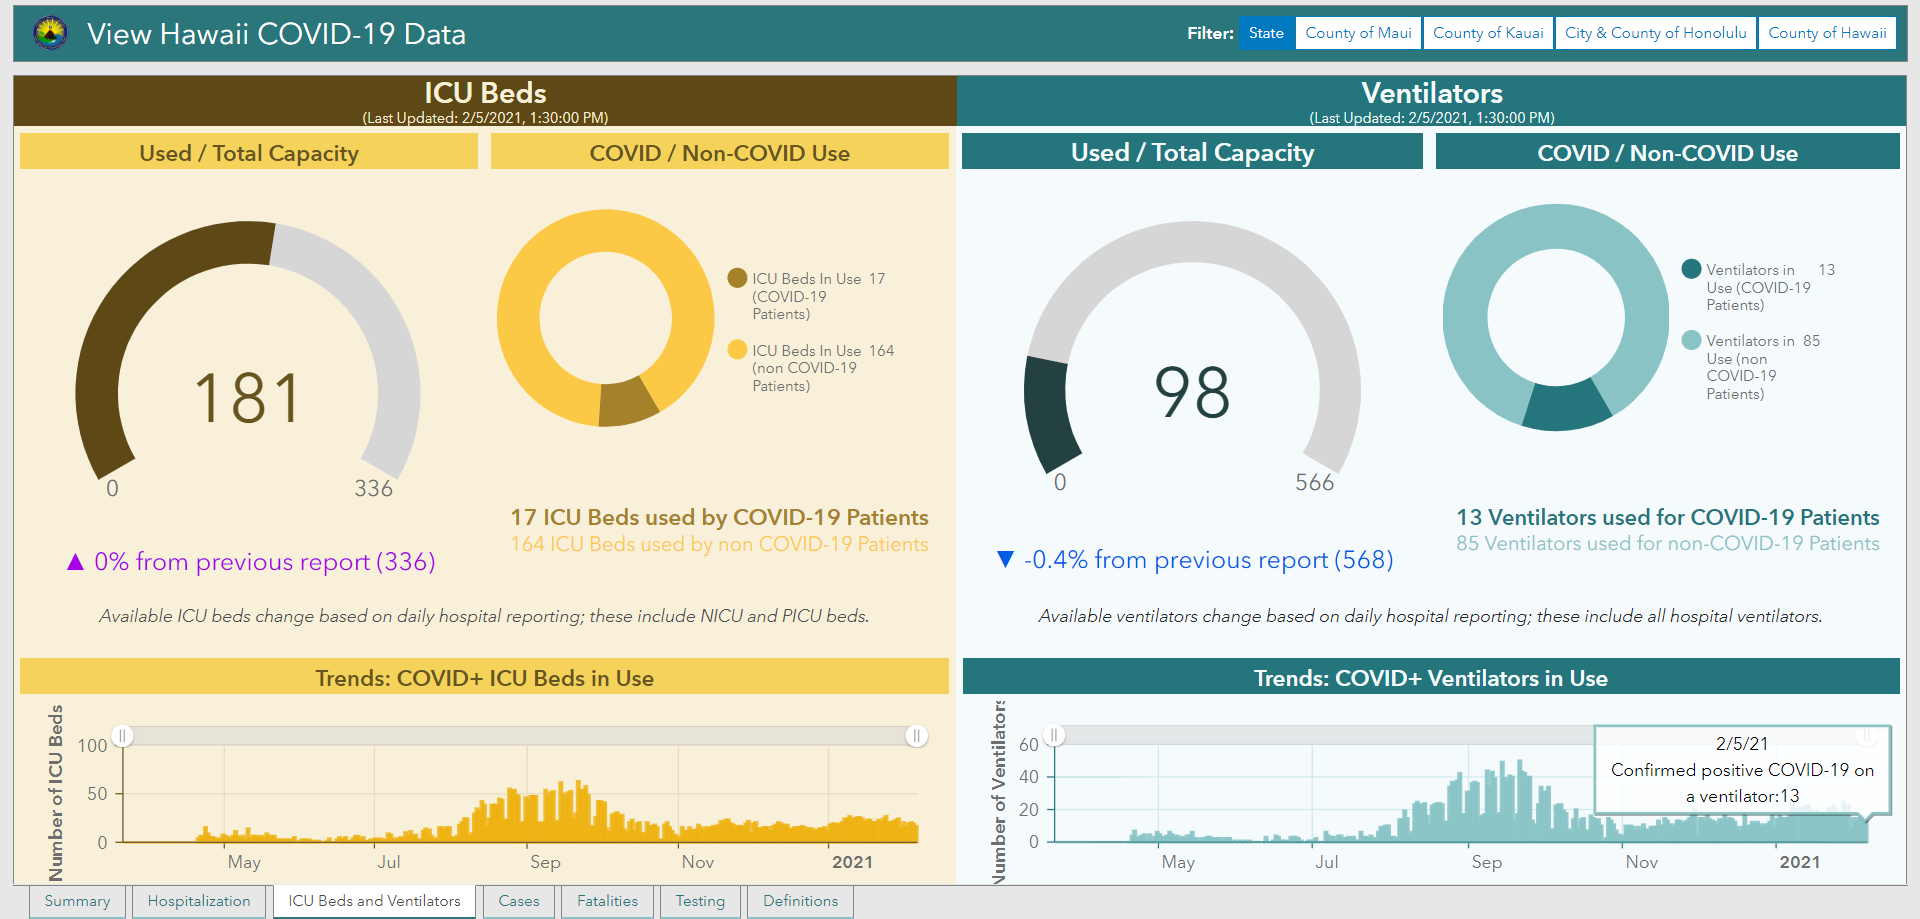Click the ICU beds 181 gauge chart
Image resolution: width=1920 pixels, height=919 pixels.
tap(248, 360)
